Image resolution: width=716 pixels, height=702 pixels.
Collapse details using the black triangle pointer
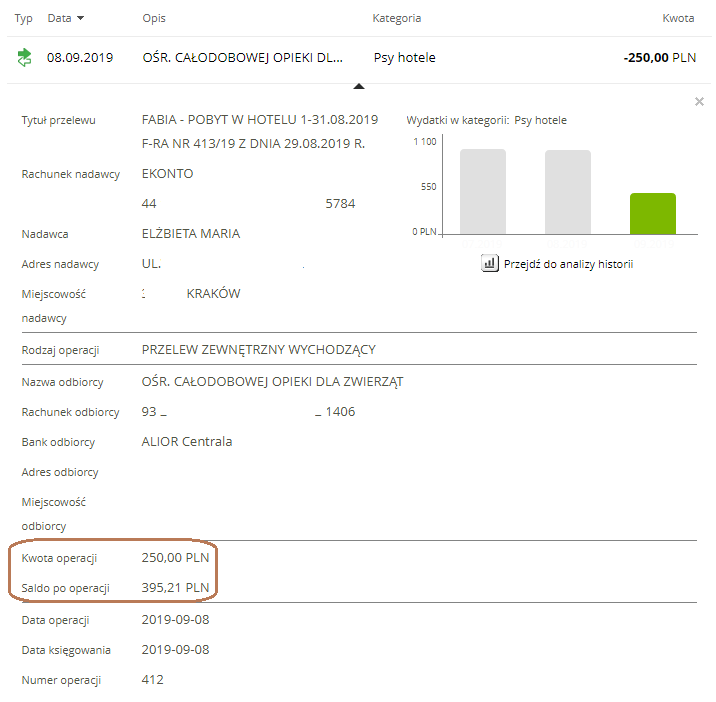pyautogui.click(x=358, y=85)
